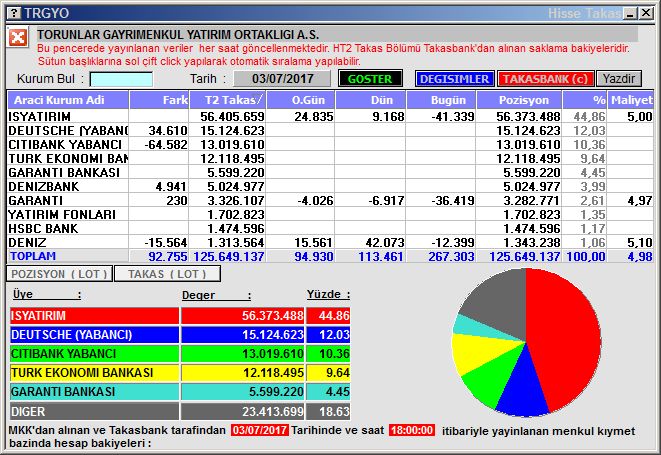
Task: Click the Kurum Bul search field
Action: coord(121,79)
